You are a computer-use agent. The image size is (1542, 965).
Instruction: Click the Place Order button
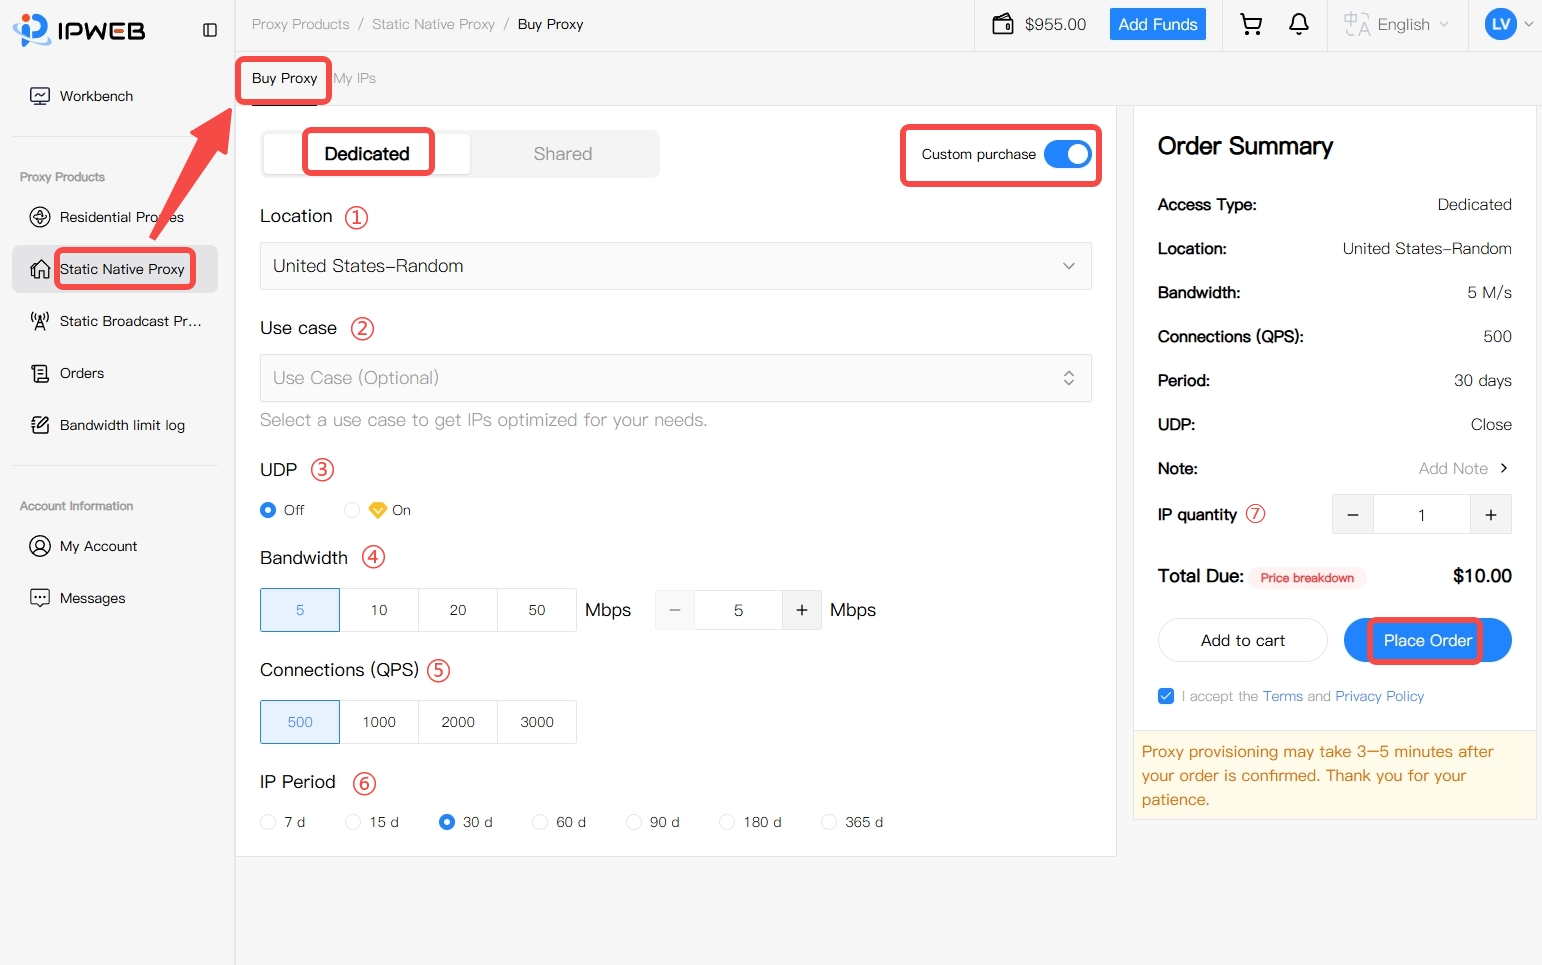(x=1428, y=640)
